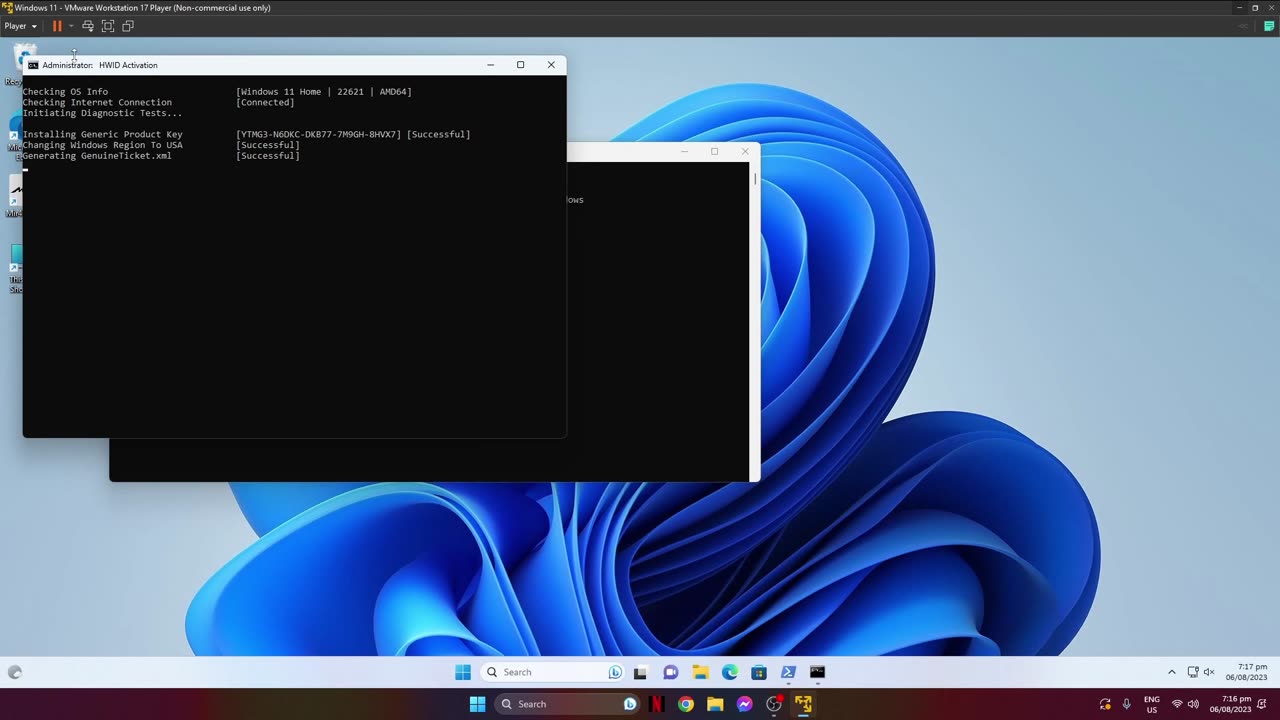
Task: Click 'Generating GenuineTicket.xml' line
Action: coord(97,156)
